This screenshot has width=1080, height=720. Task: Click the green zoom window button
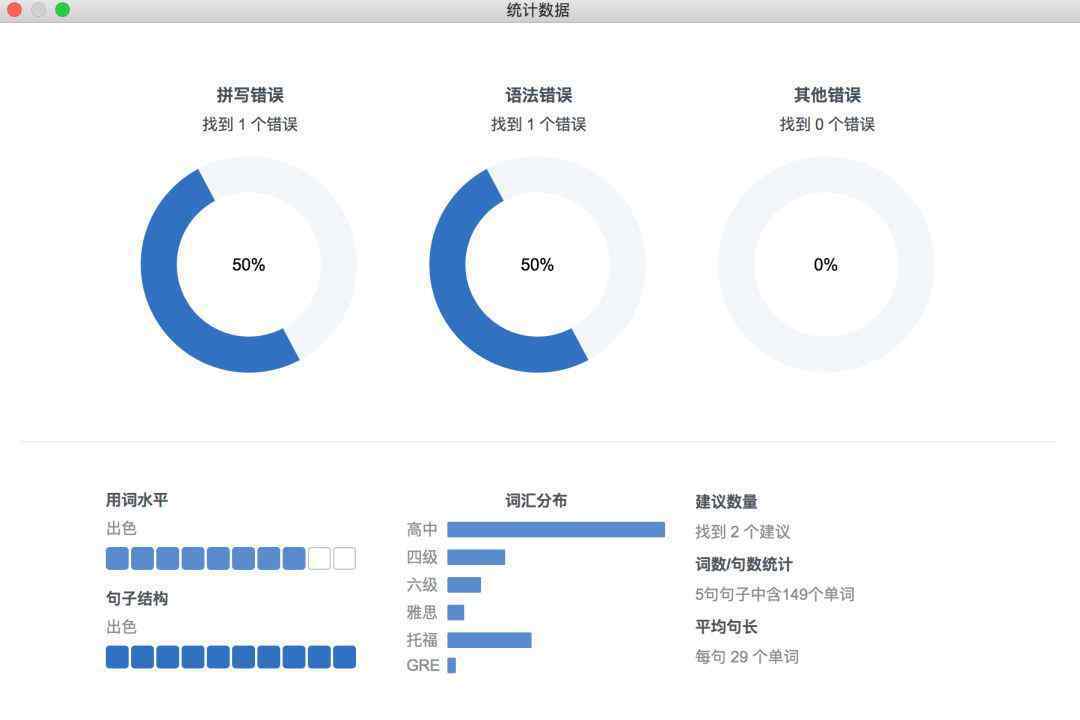point(62,10)
